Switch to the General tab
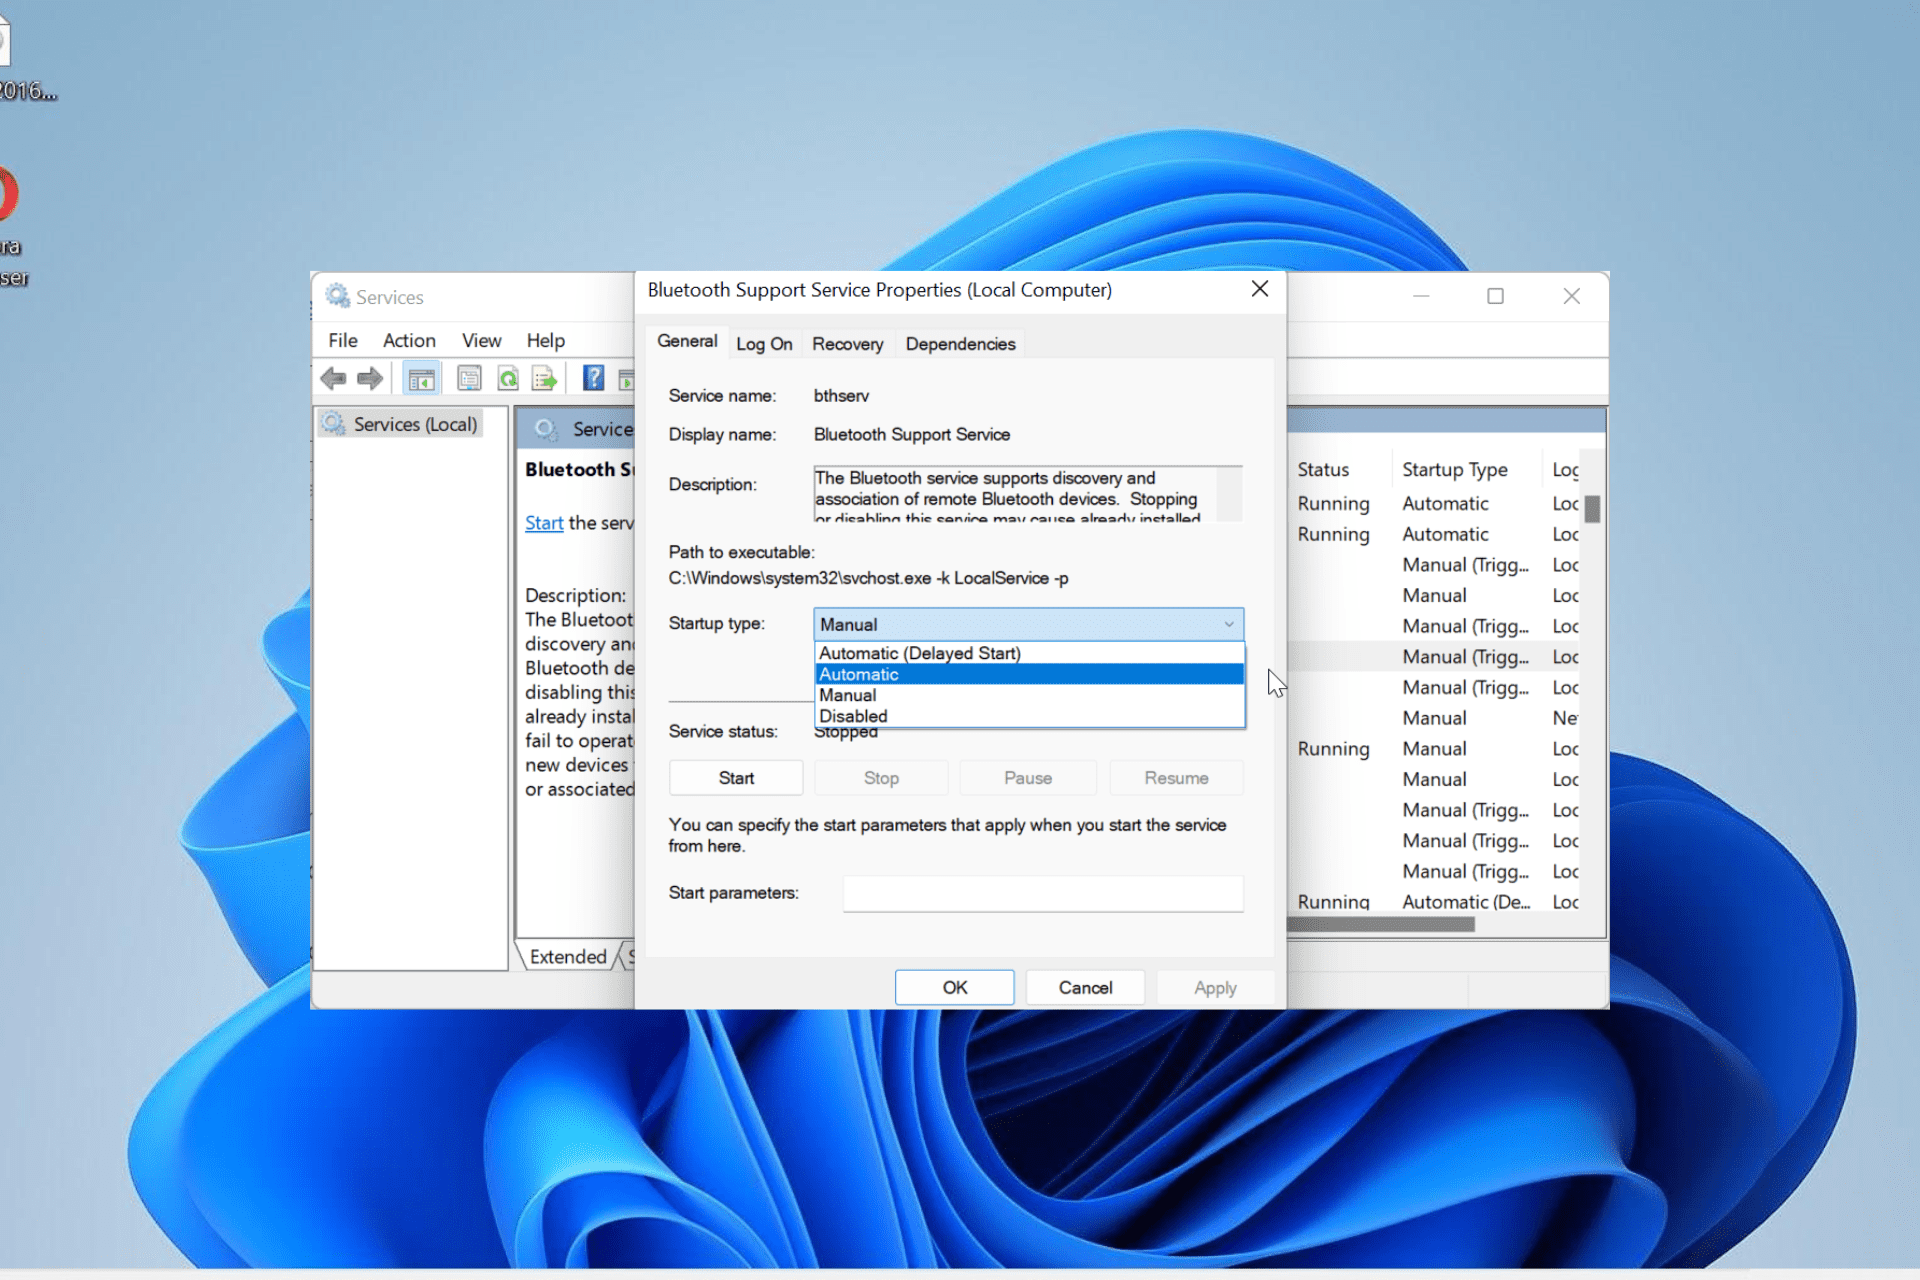1920x1280 pixels. click(687, 341)
